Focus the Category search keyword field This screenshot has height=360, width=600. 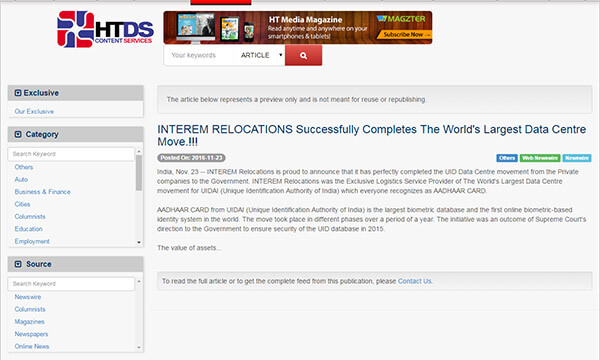tap(71, 154)
